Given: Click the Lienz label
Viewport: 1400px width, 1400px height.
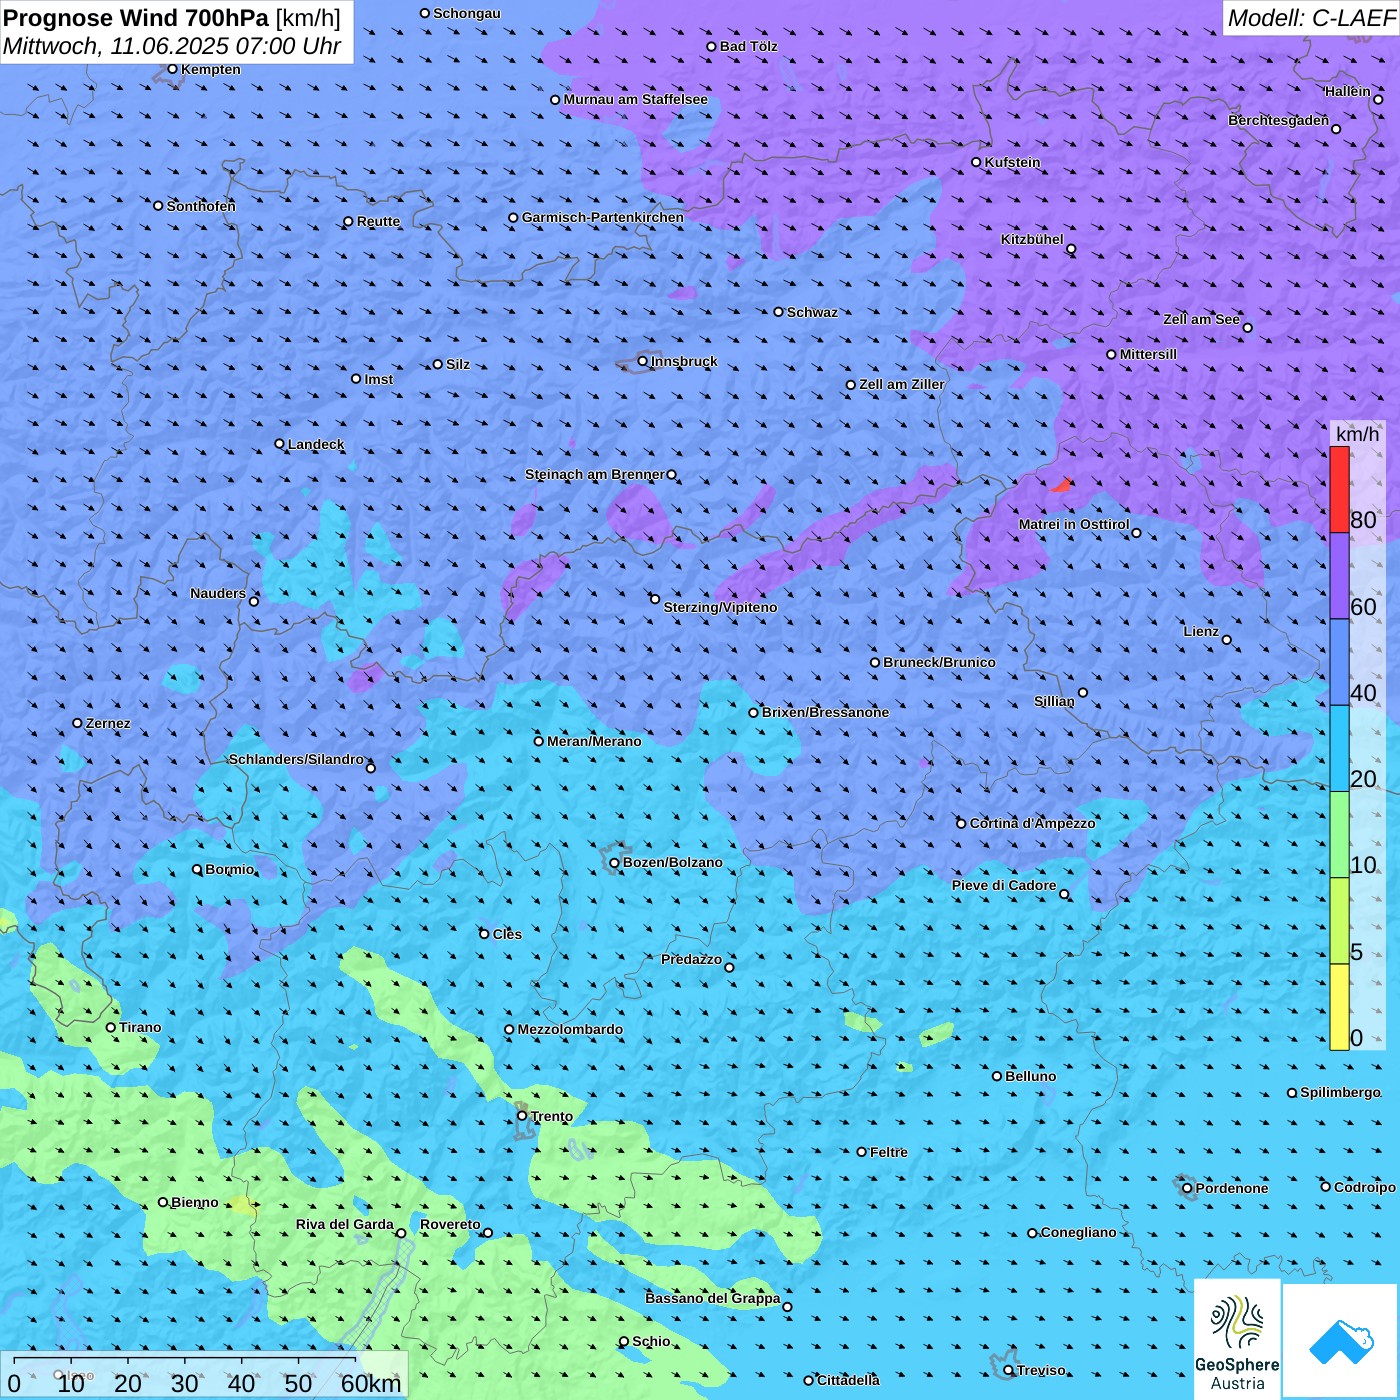Looking at the screenshot, I should [x=1201, y=631].
